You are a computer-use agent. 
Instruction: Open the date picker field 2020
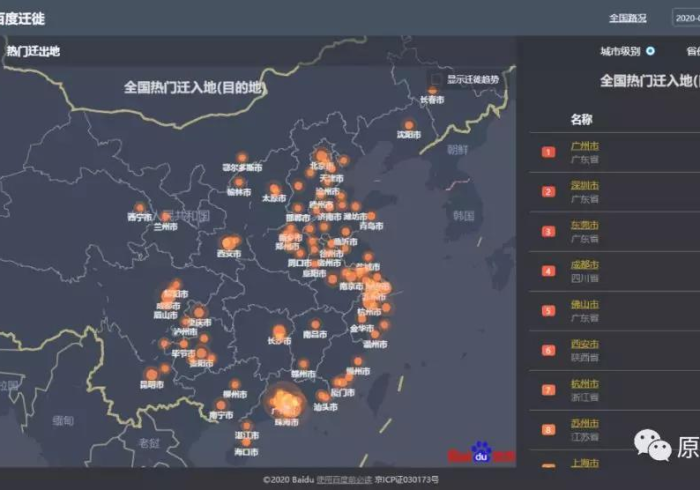point(686,18)
